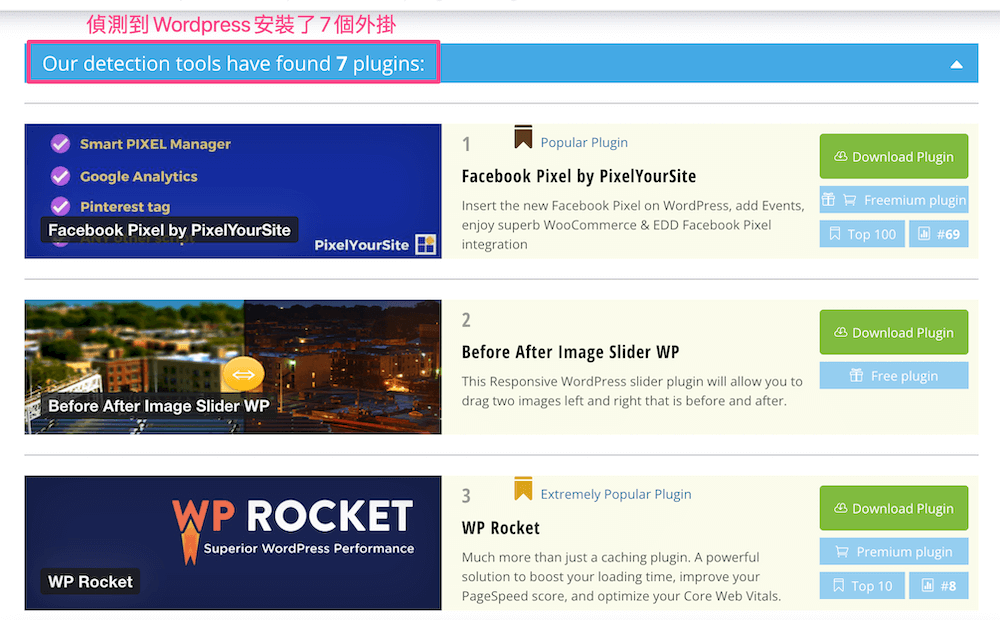This screenshot has height=620, width=1000.
Task: Download the Before After Image Slider WP plugin
Action: coord(893,332)
